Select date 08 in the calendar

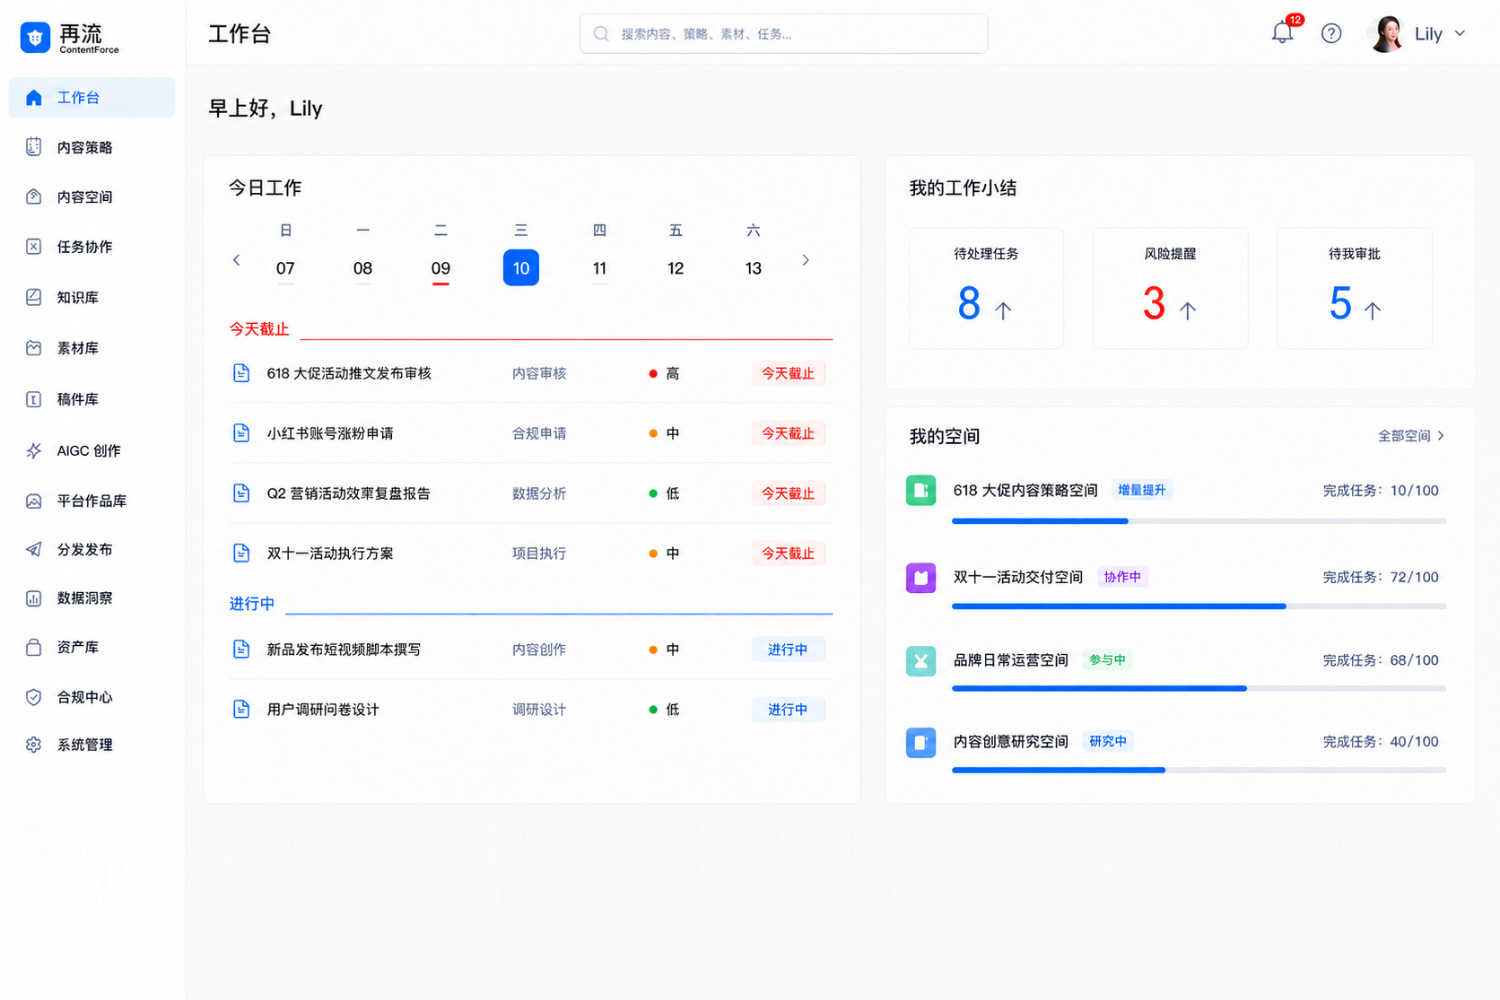coord(363,268)
